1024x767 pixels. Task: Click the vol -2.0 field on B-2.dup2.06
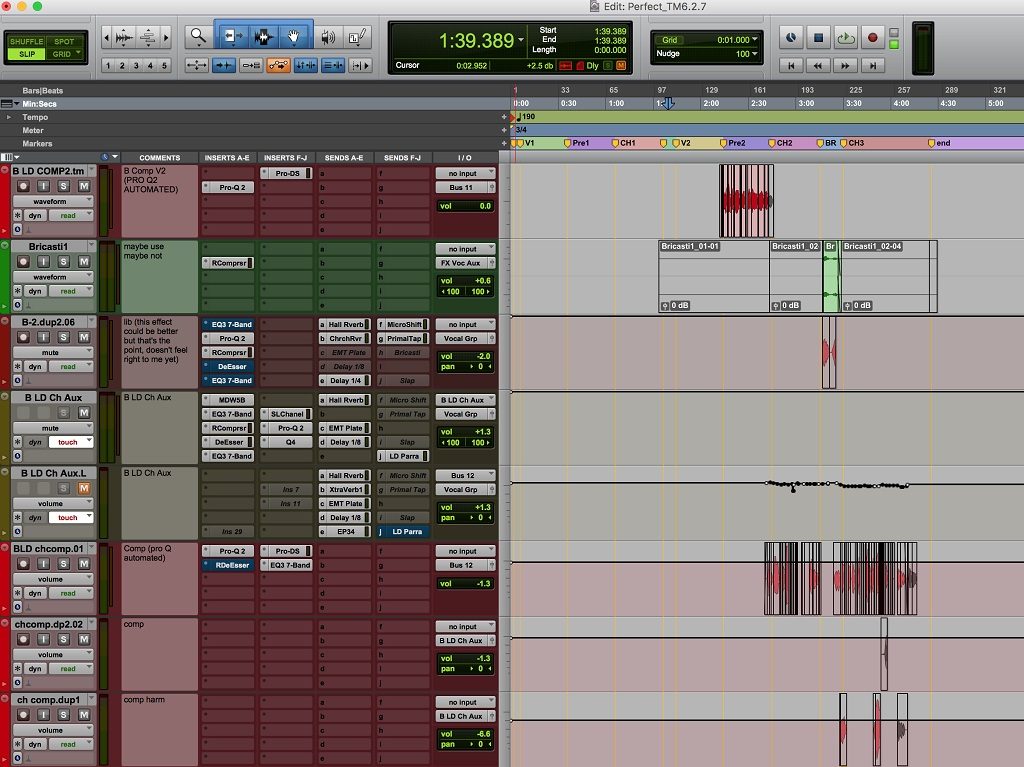465,357
